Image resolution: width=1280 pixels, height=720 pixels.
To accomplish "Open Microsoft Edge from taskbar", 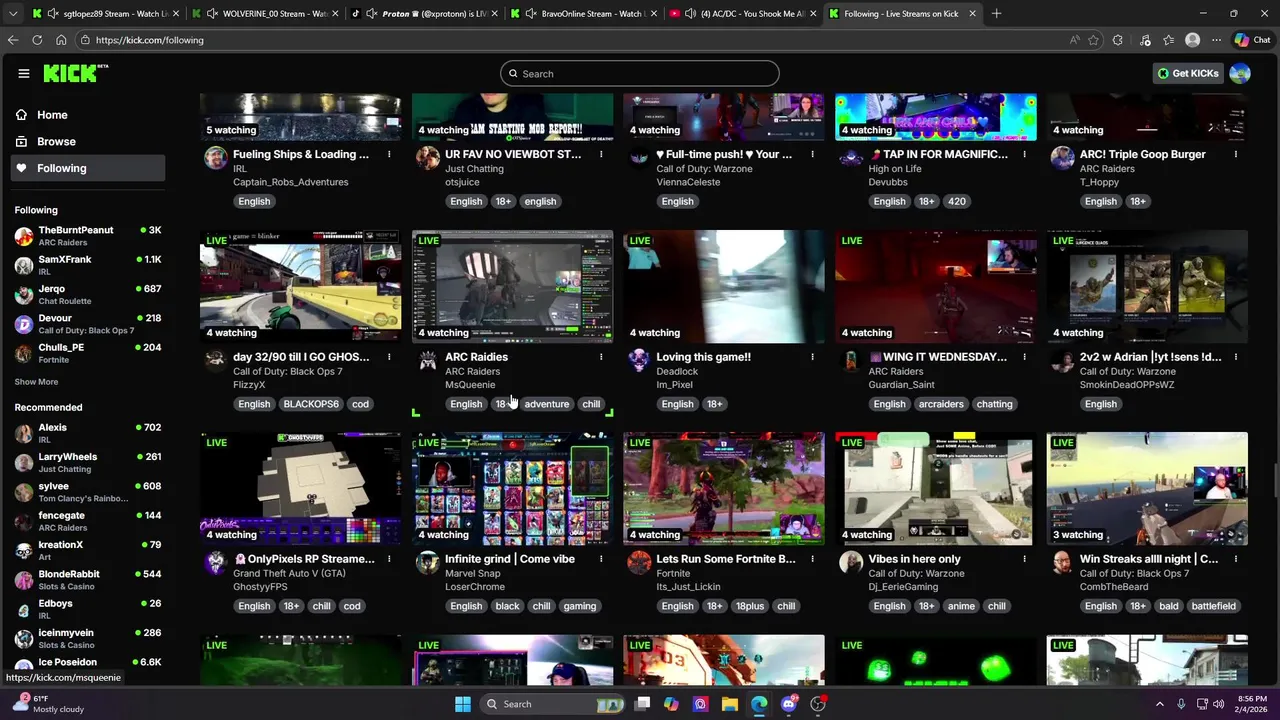I will click(x=759, y=704).
